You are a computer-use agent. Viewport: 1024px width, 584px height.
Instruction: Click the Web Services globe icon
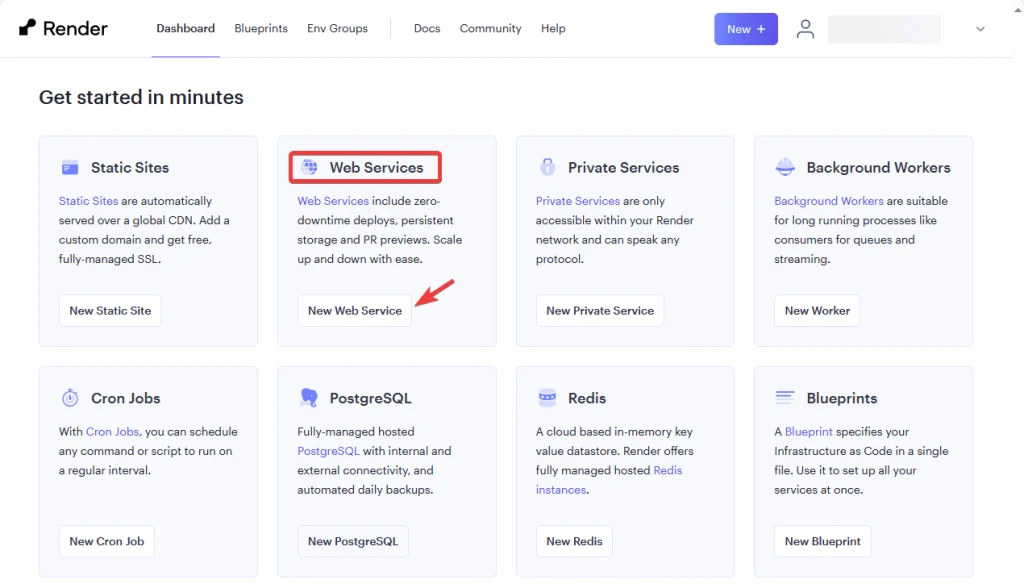coord(309,167)
